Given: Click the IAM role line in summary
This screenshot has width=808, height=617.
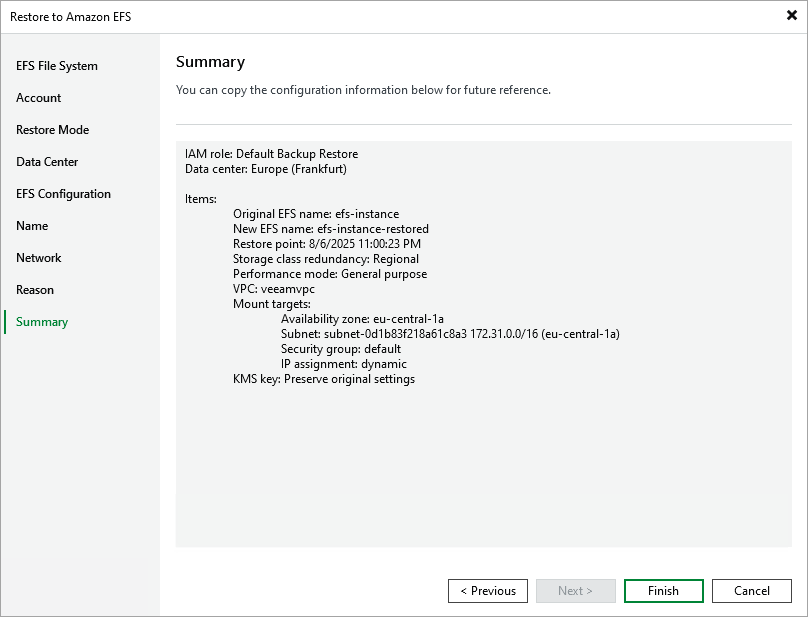Looking at the screenshot, I should tap(271, 154).
